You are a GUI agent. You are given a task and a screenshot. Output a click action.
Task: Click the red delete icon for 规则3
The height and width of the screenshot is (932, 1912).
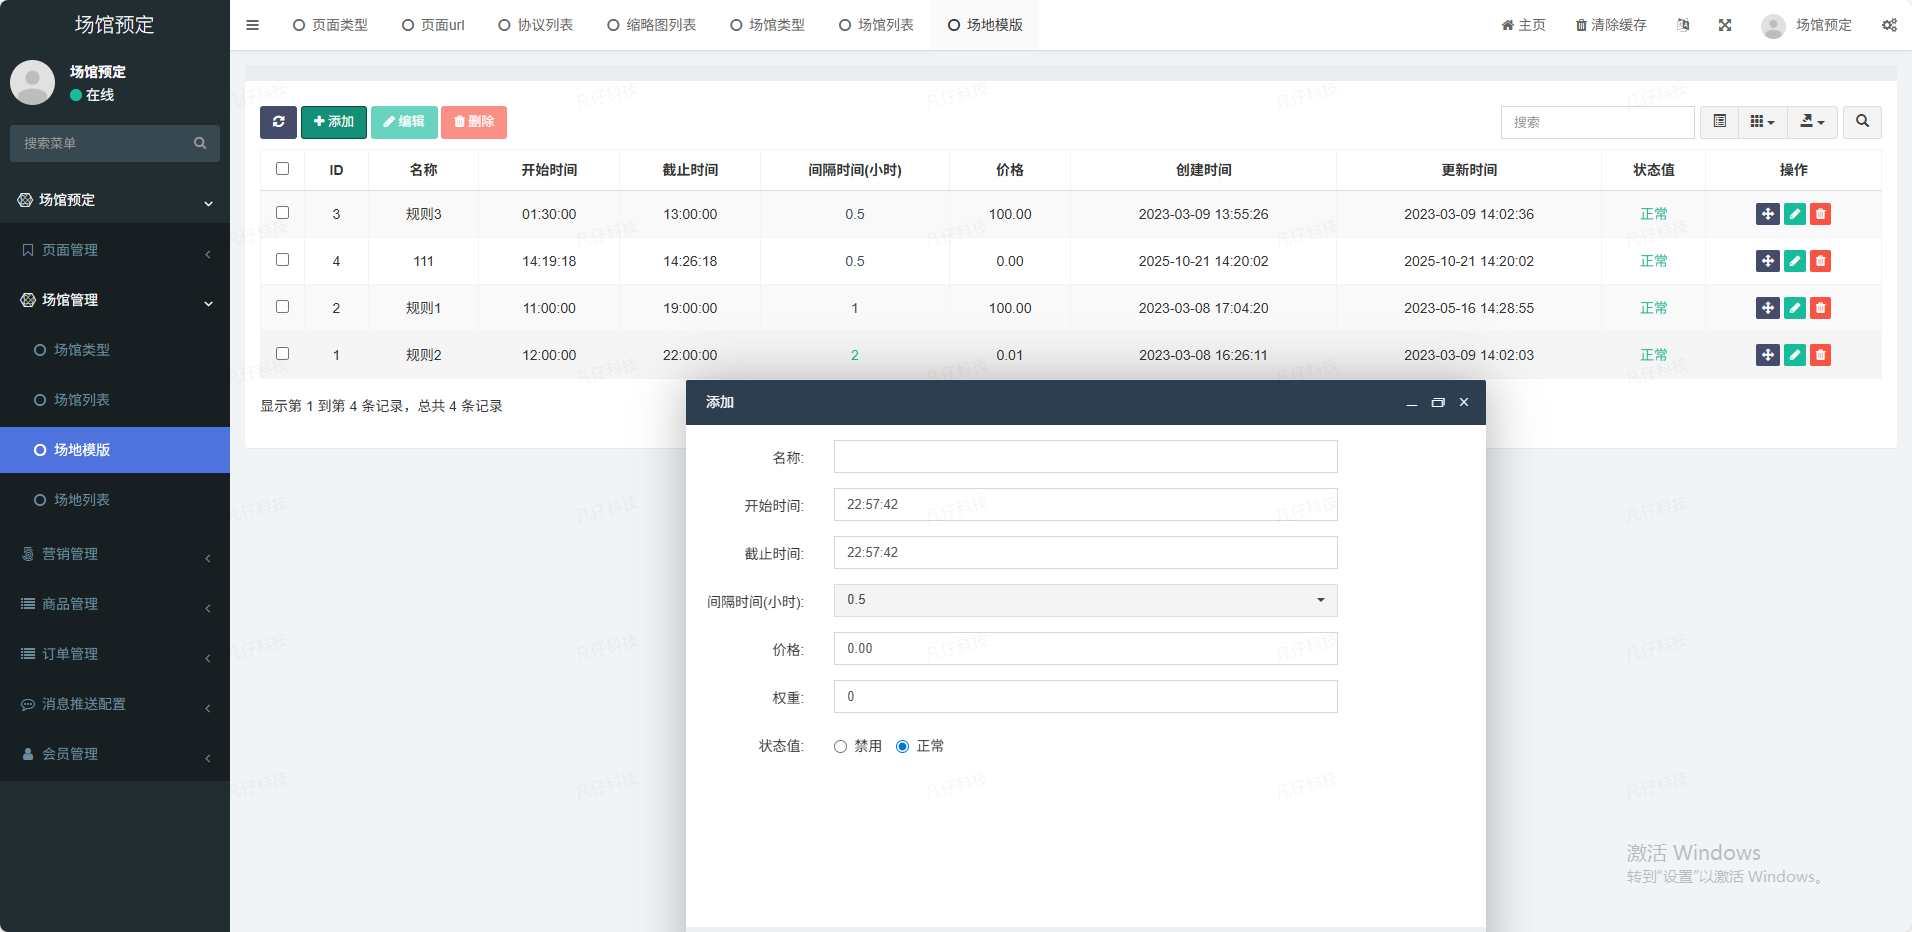pyautogui.click(x=1820, y=214)
